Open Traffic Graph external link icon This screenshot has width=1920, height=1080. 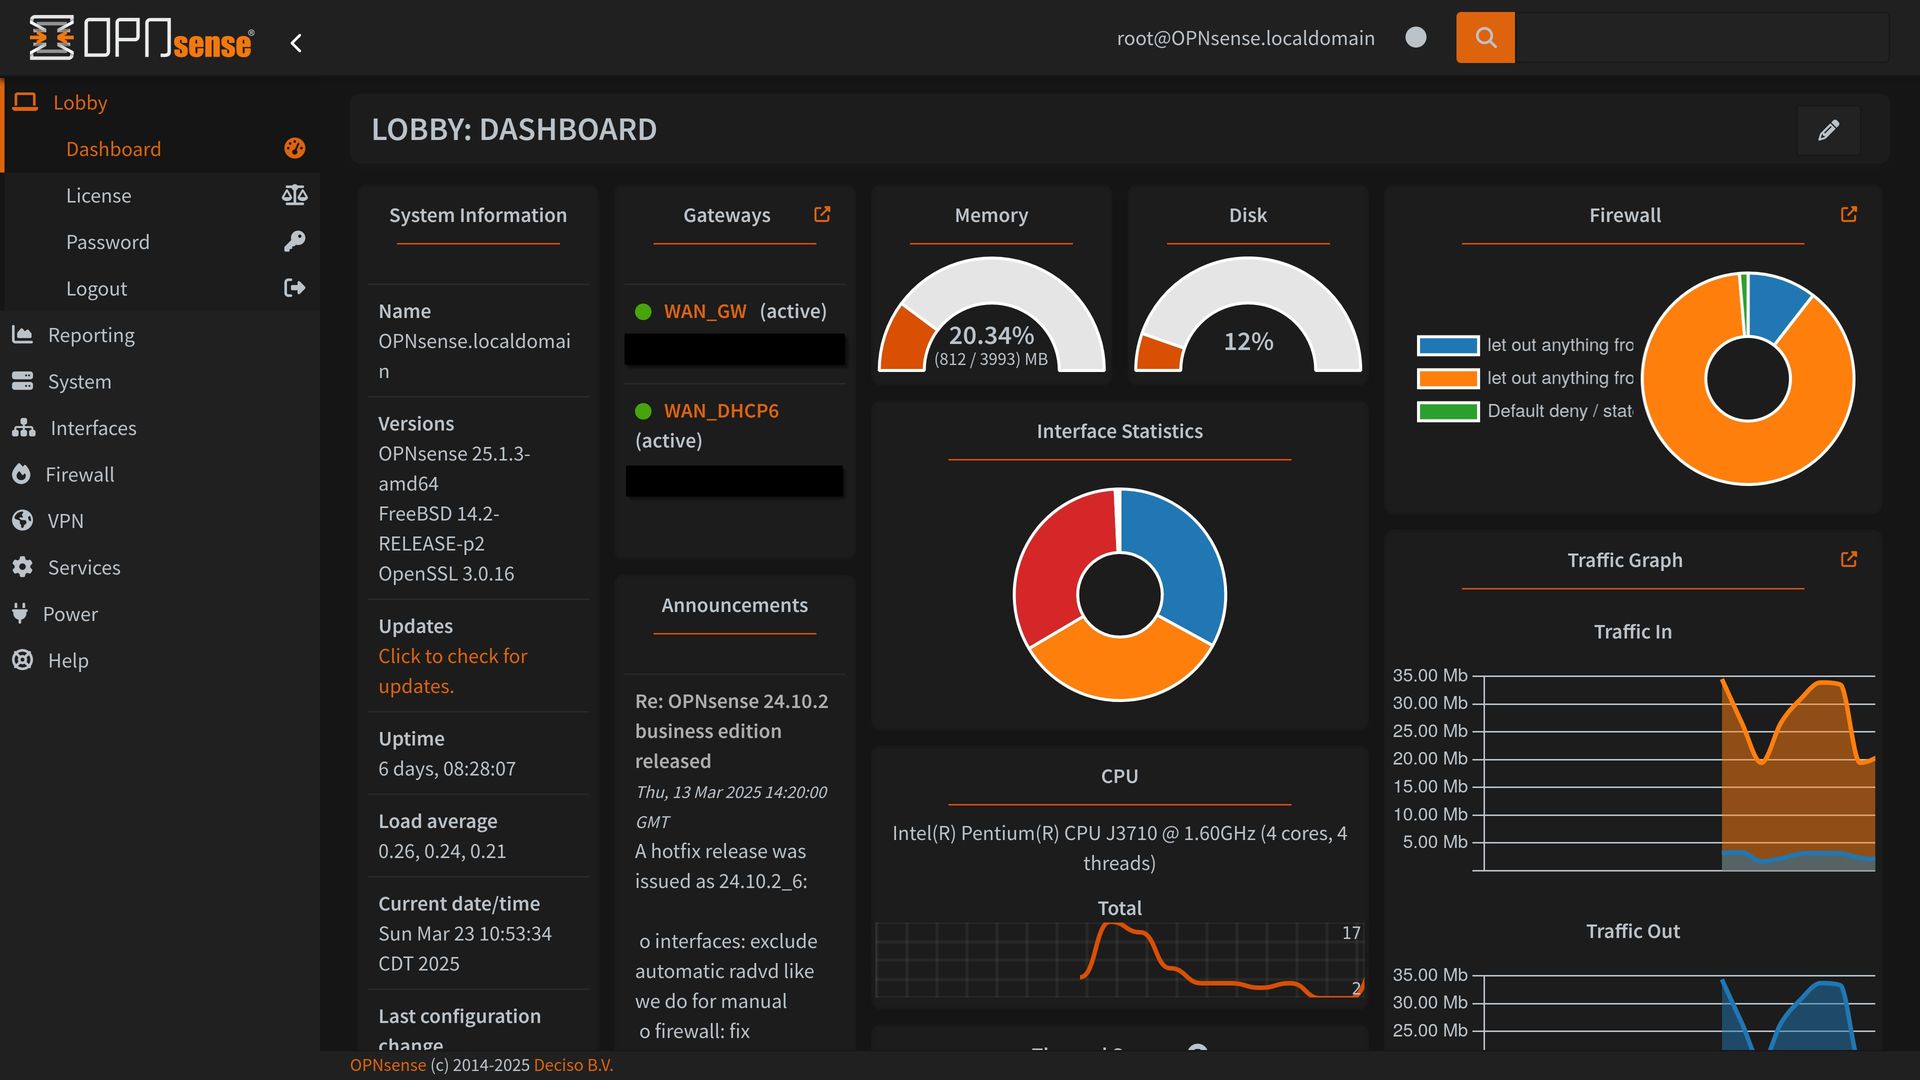point(1848,559)
